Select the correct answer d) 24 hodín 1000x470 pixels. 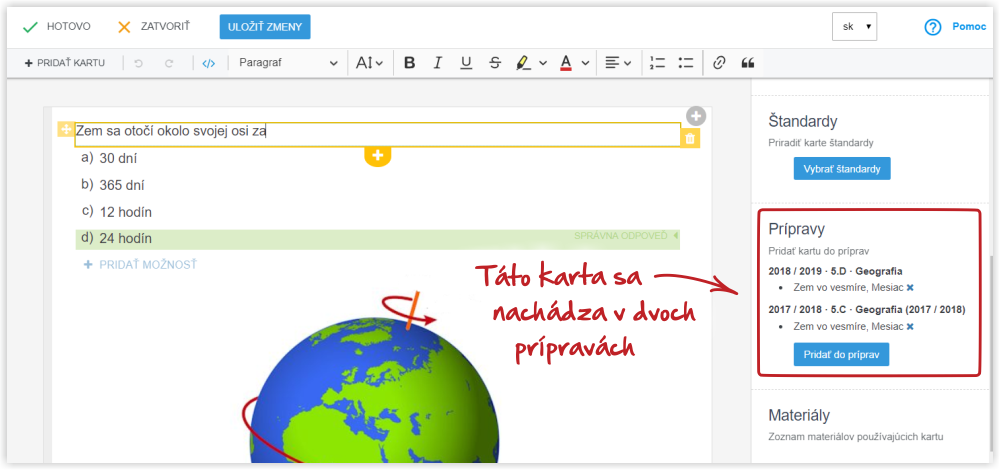tap(378, 239)
